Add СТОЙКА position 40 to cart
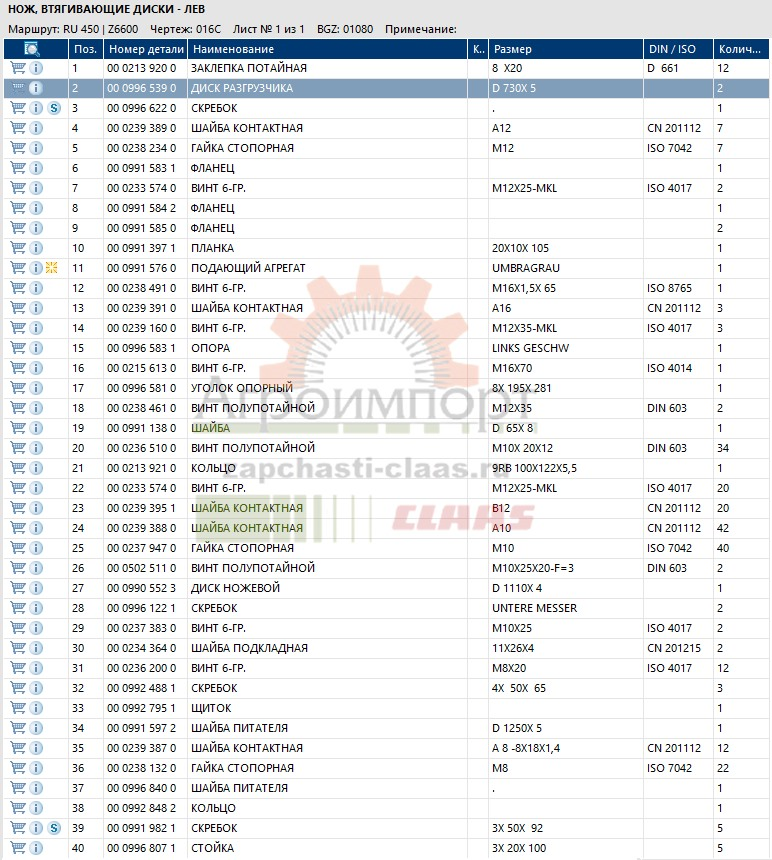772x860 pixels. (x=18, y=848)
